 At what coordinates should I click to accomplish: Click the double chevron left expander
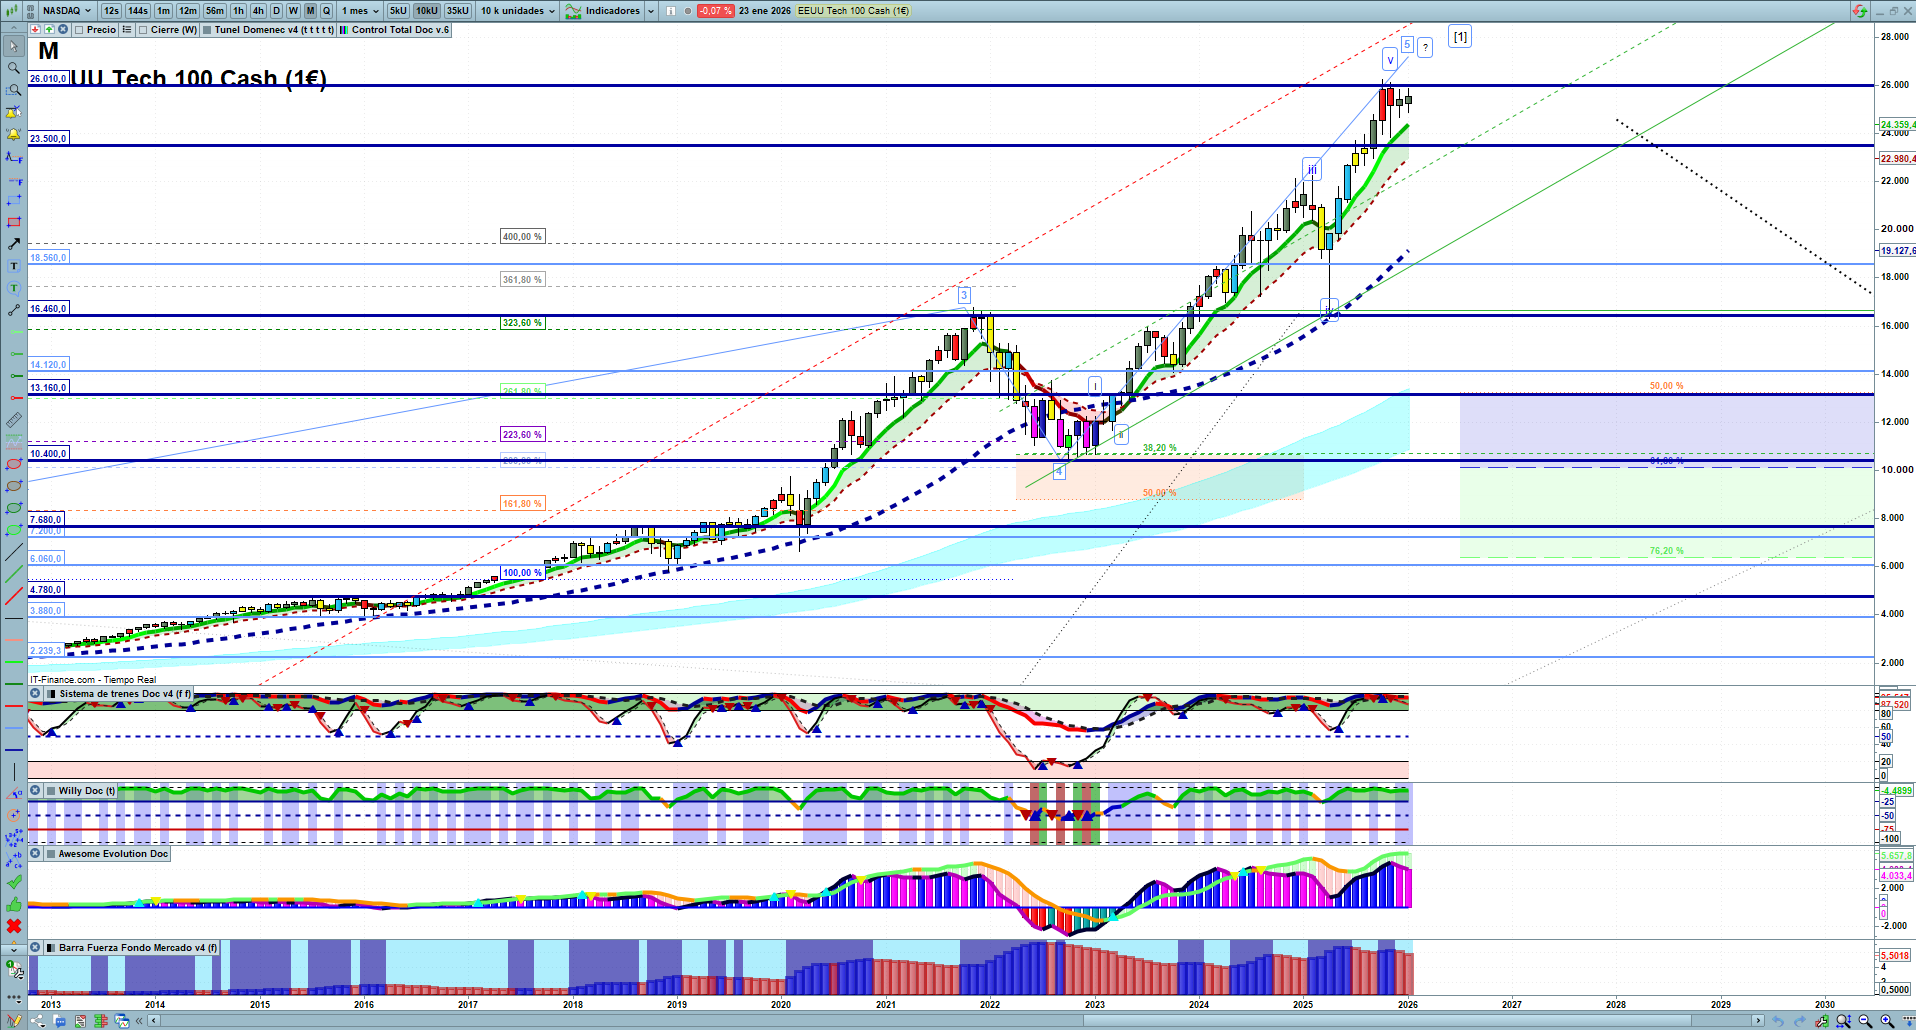point(139,1021)
